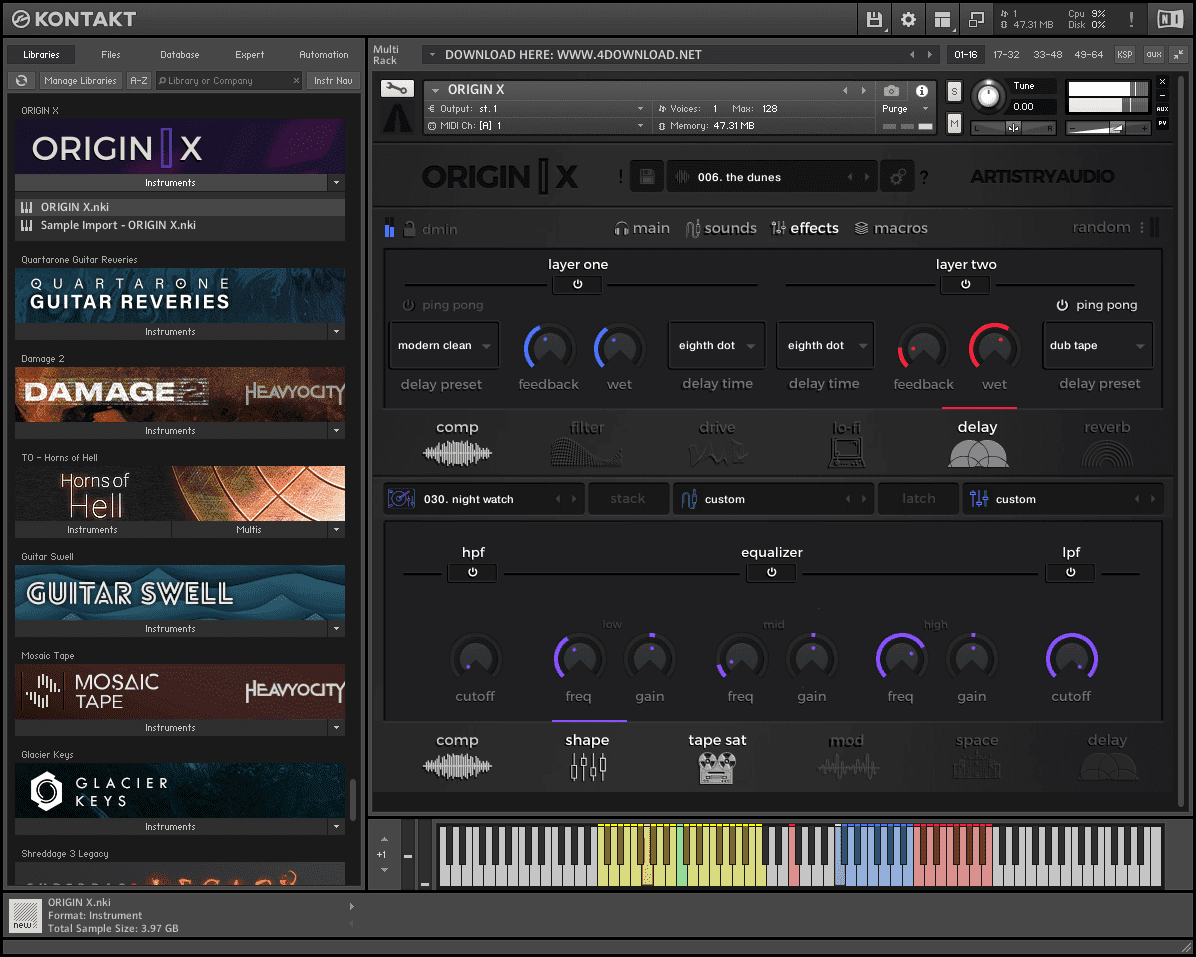Viewport: 1196px width, 957px height.
Task: Open the Multi Rack preset dropdown arrow
Action: [432, 55]
